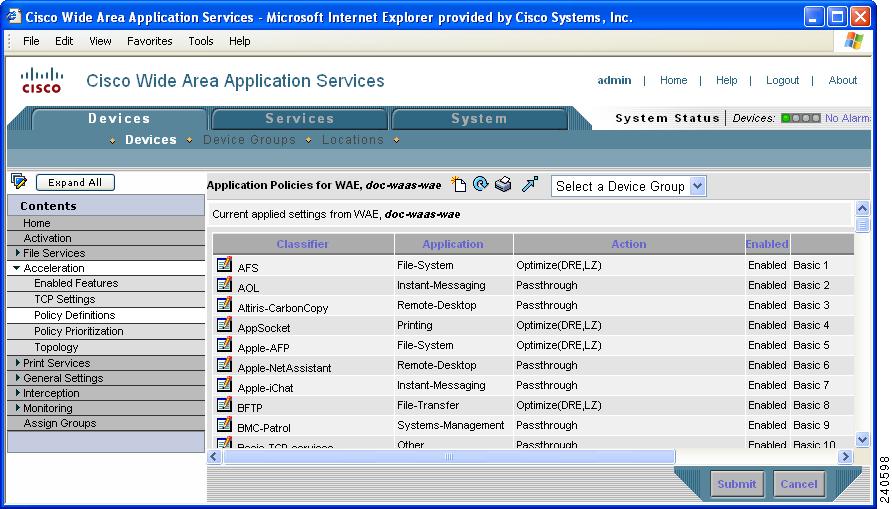Click the Apple-iChat row edit icon
The width and height of the screenshot is (892, 509).
[224, 384]
